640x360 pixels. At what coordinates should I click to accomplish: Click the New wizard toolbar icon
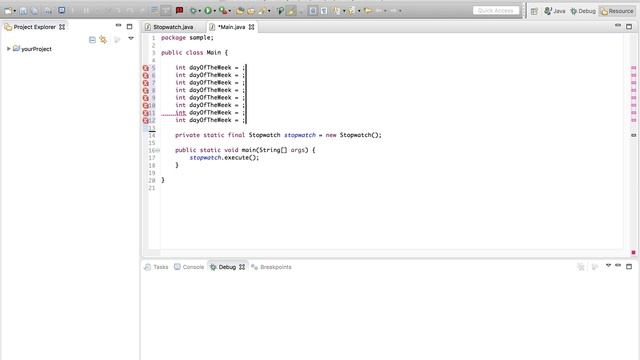8,11
